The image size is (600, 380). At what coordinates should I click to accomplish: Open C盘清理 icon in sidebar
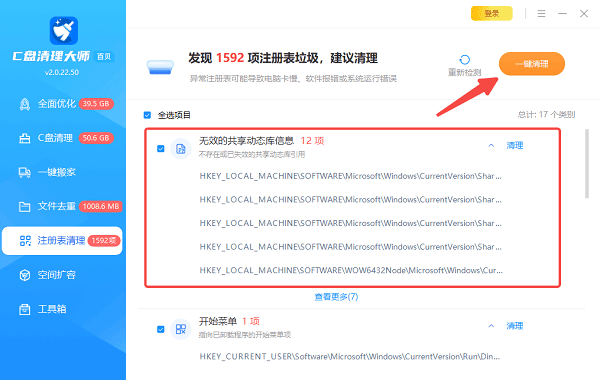(x=25, y=138)
